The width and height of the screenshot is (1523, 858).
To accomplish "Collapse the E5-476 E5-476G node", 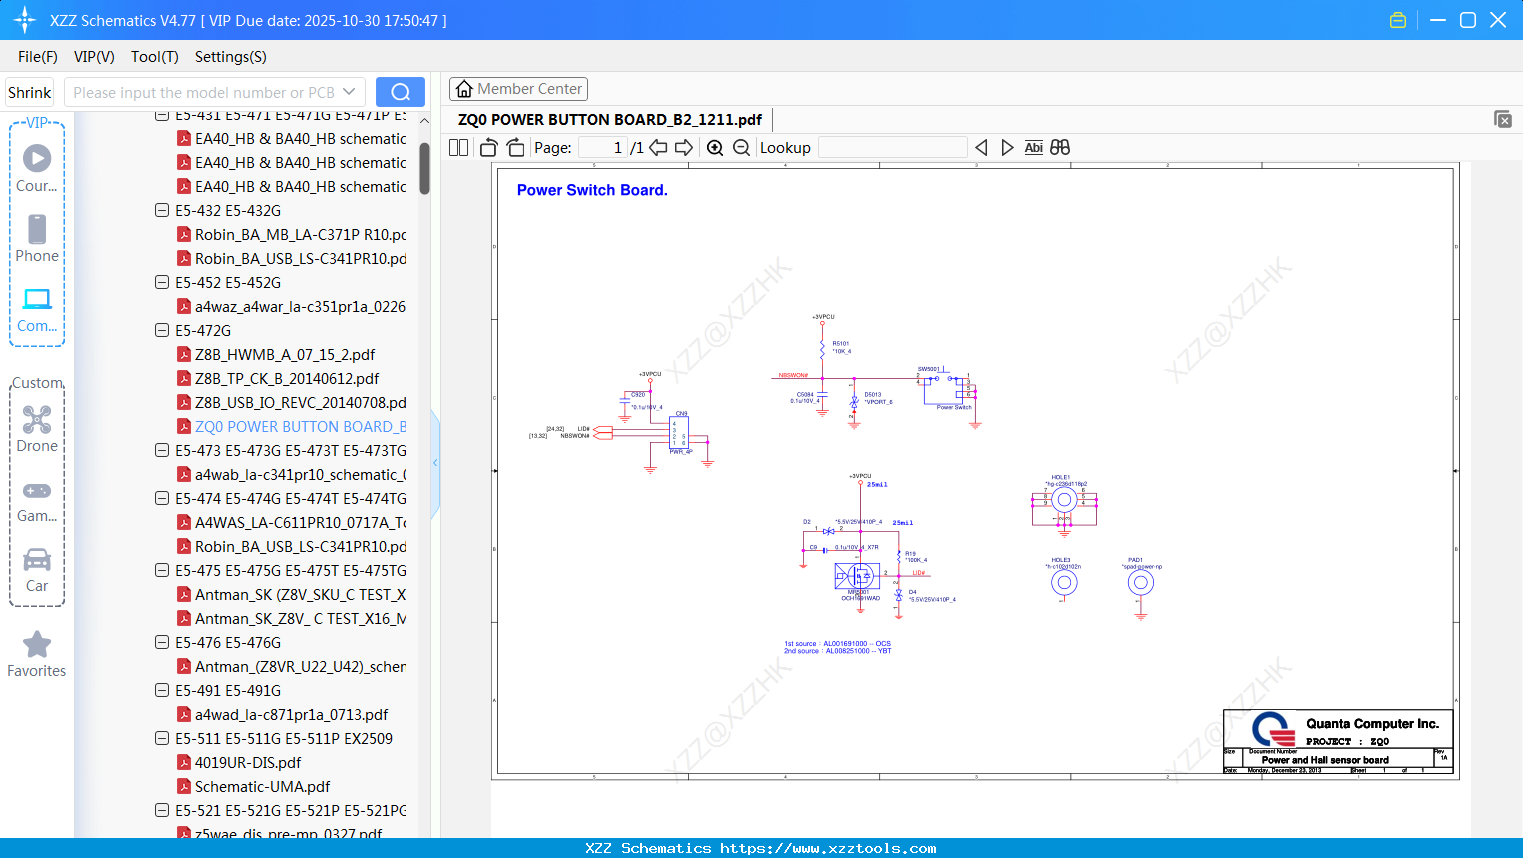I will click(162, 642).
